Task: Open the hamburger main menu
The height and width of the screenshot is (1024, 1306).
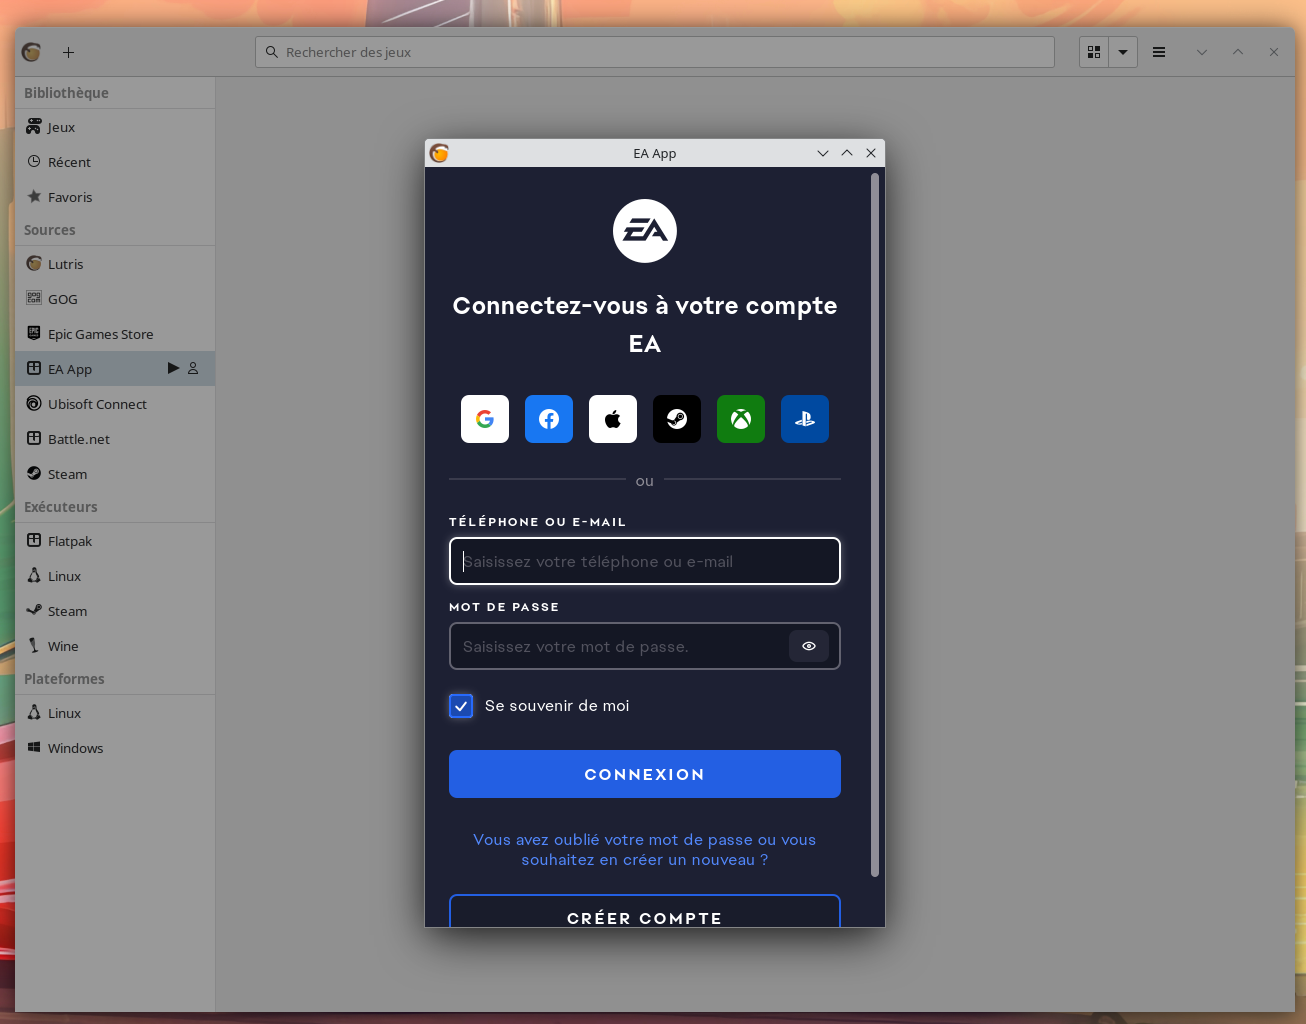Action: pos(1159,52)
